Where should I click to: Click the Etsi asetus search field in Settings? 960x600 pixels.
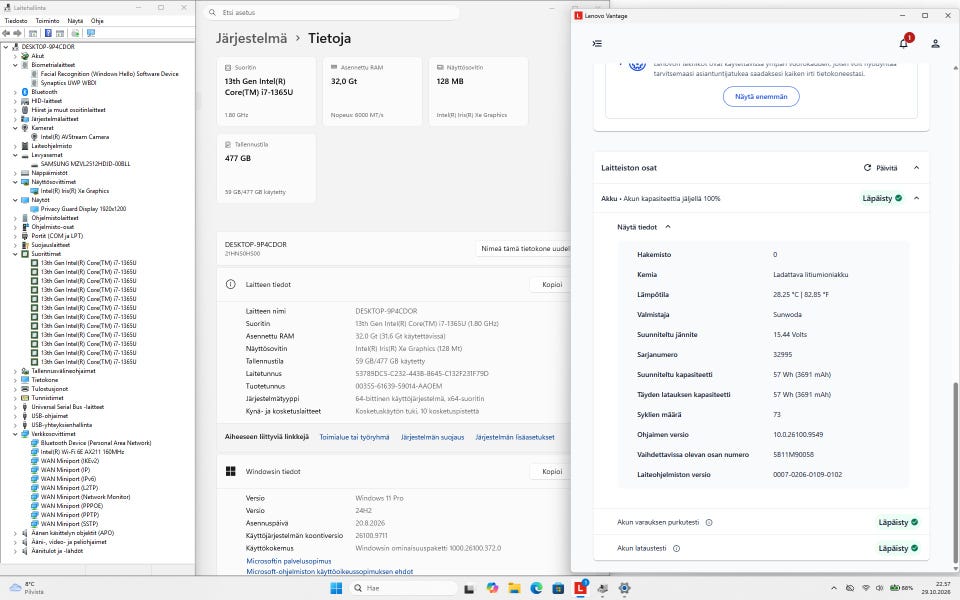point(332,12)
